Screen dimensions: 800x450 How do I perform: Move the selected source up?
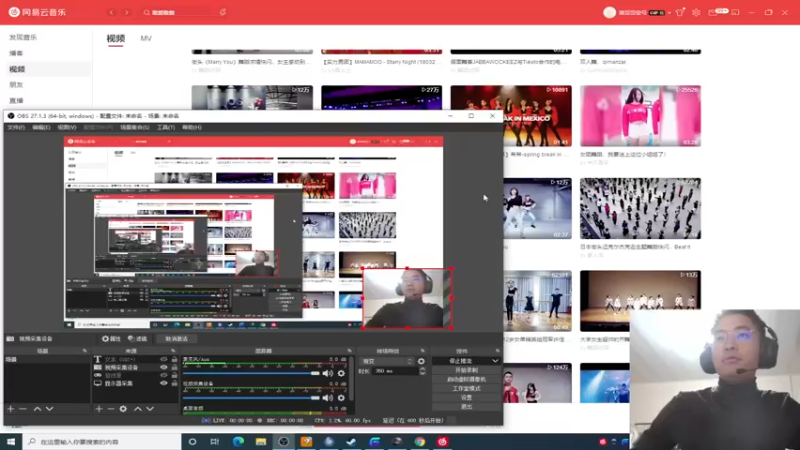(138, 409)
